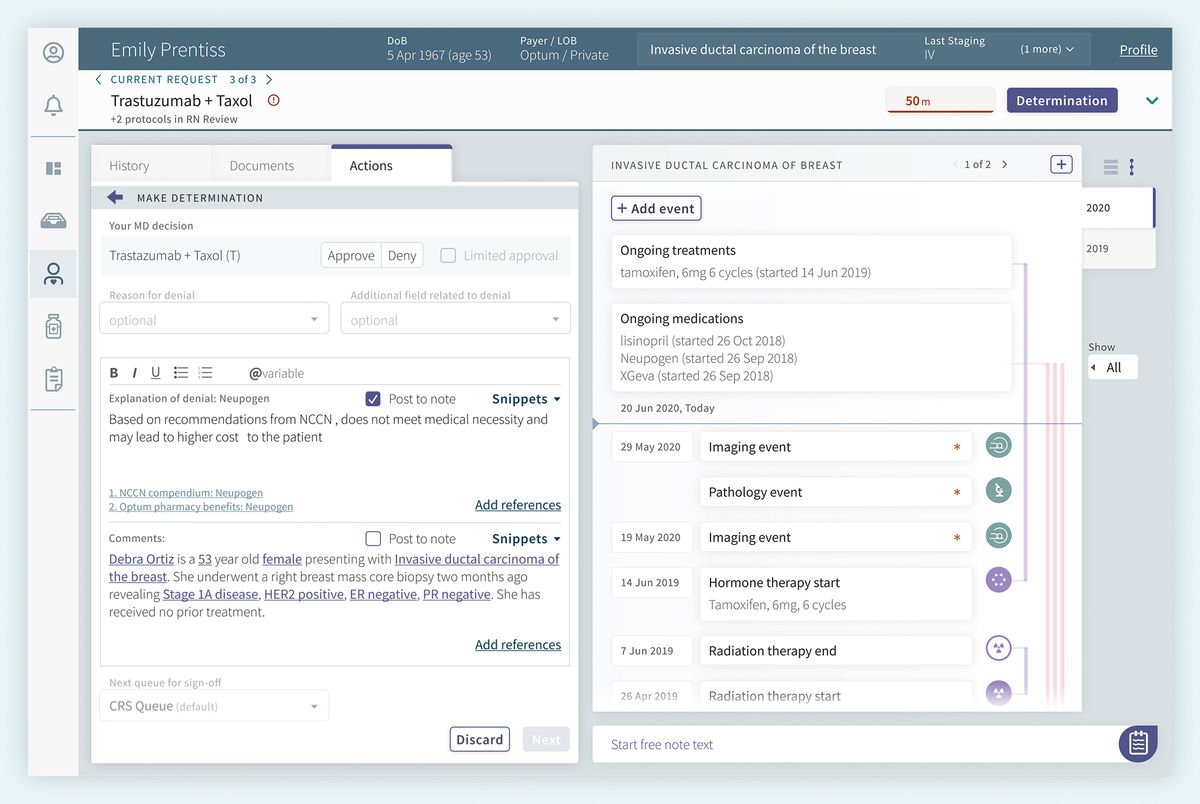Open the CRS Queue sign-off dropdown
The image size is (1200, 804).
[x=213, y=705]
